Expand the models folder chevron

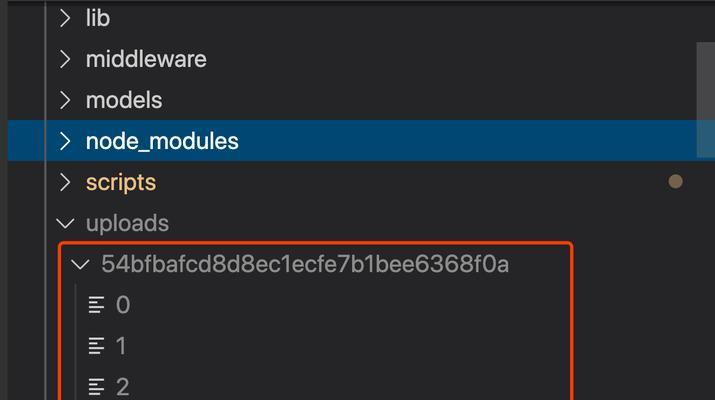click(65, 100)
